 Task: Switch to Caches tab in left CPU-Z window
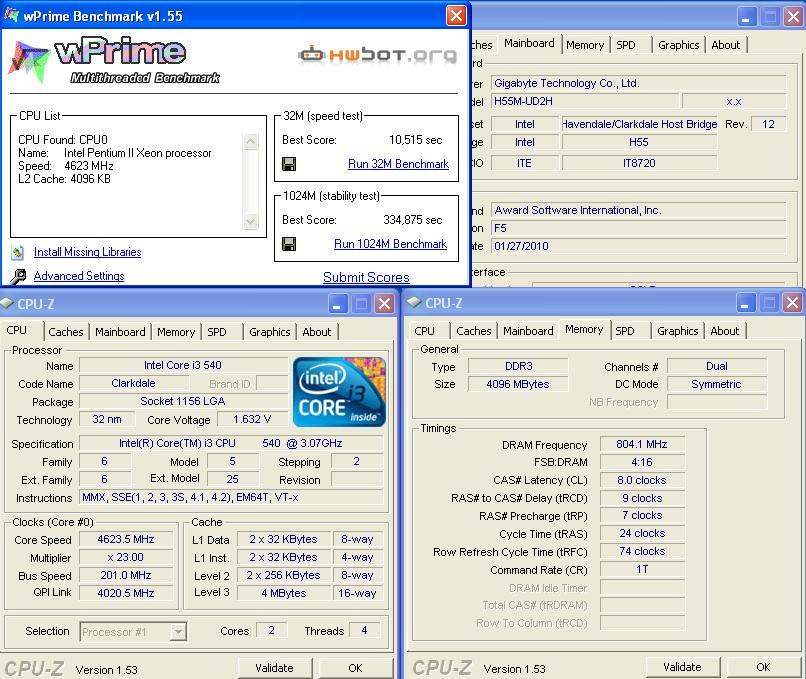click(66, 332)
